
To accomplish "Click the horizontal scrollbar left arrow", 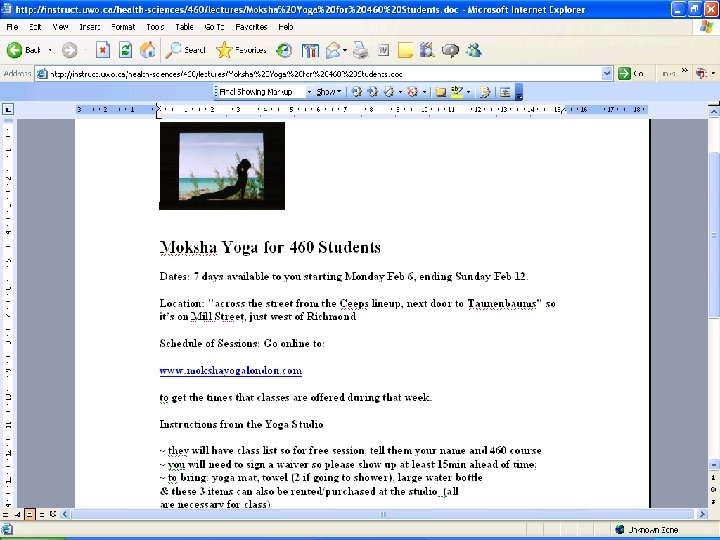I will [65, 514].
